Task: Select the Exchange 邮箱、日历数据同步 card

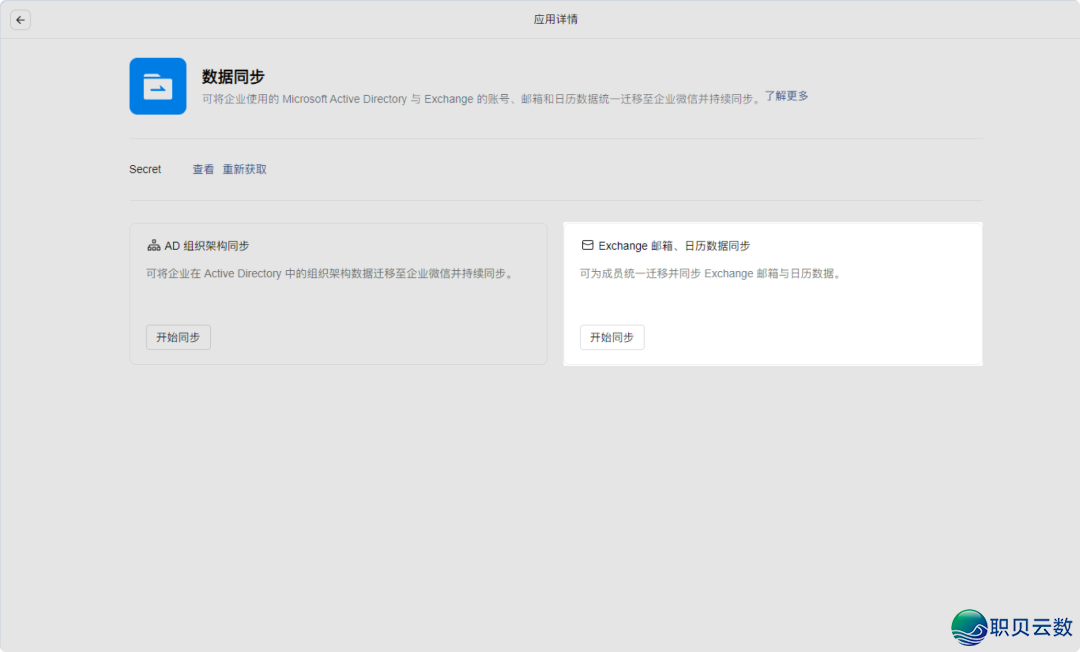Action: (772, 293)
